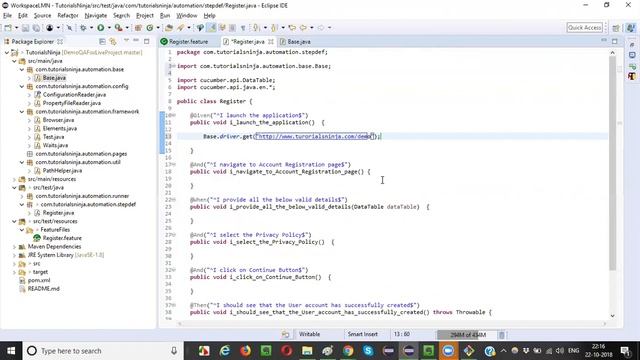
Task: Click the Next Annotation toolbar icon
Action: pyautogui.click(x=256, y=28)
